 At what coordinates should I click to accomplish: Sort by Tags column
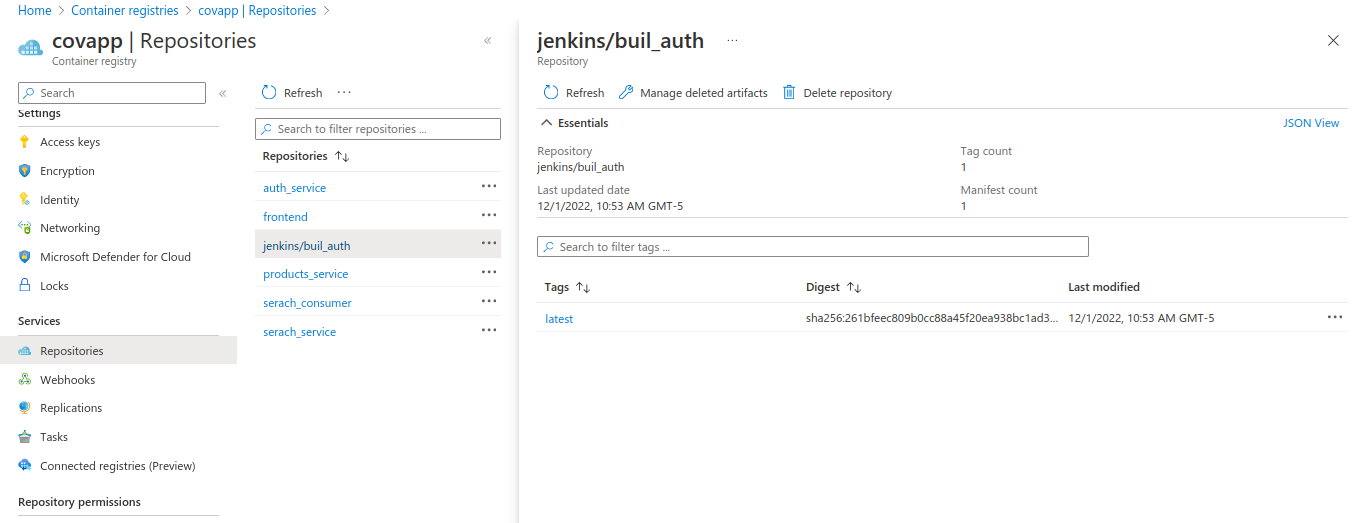pyautogui.click(x=568, y=287)
